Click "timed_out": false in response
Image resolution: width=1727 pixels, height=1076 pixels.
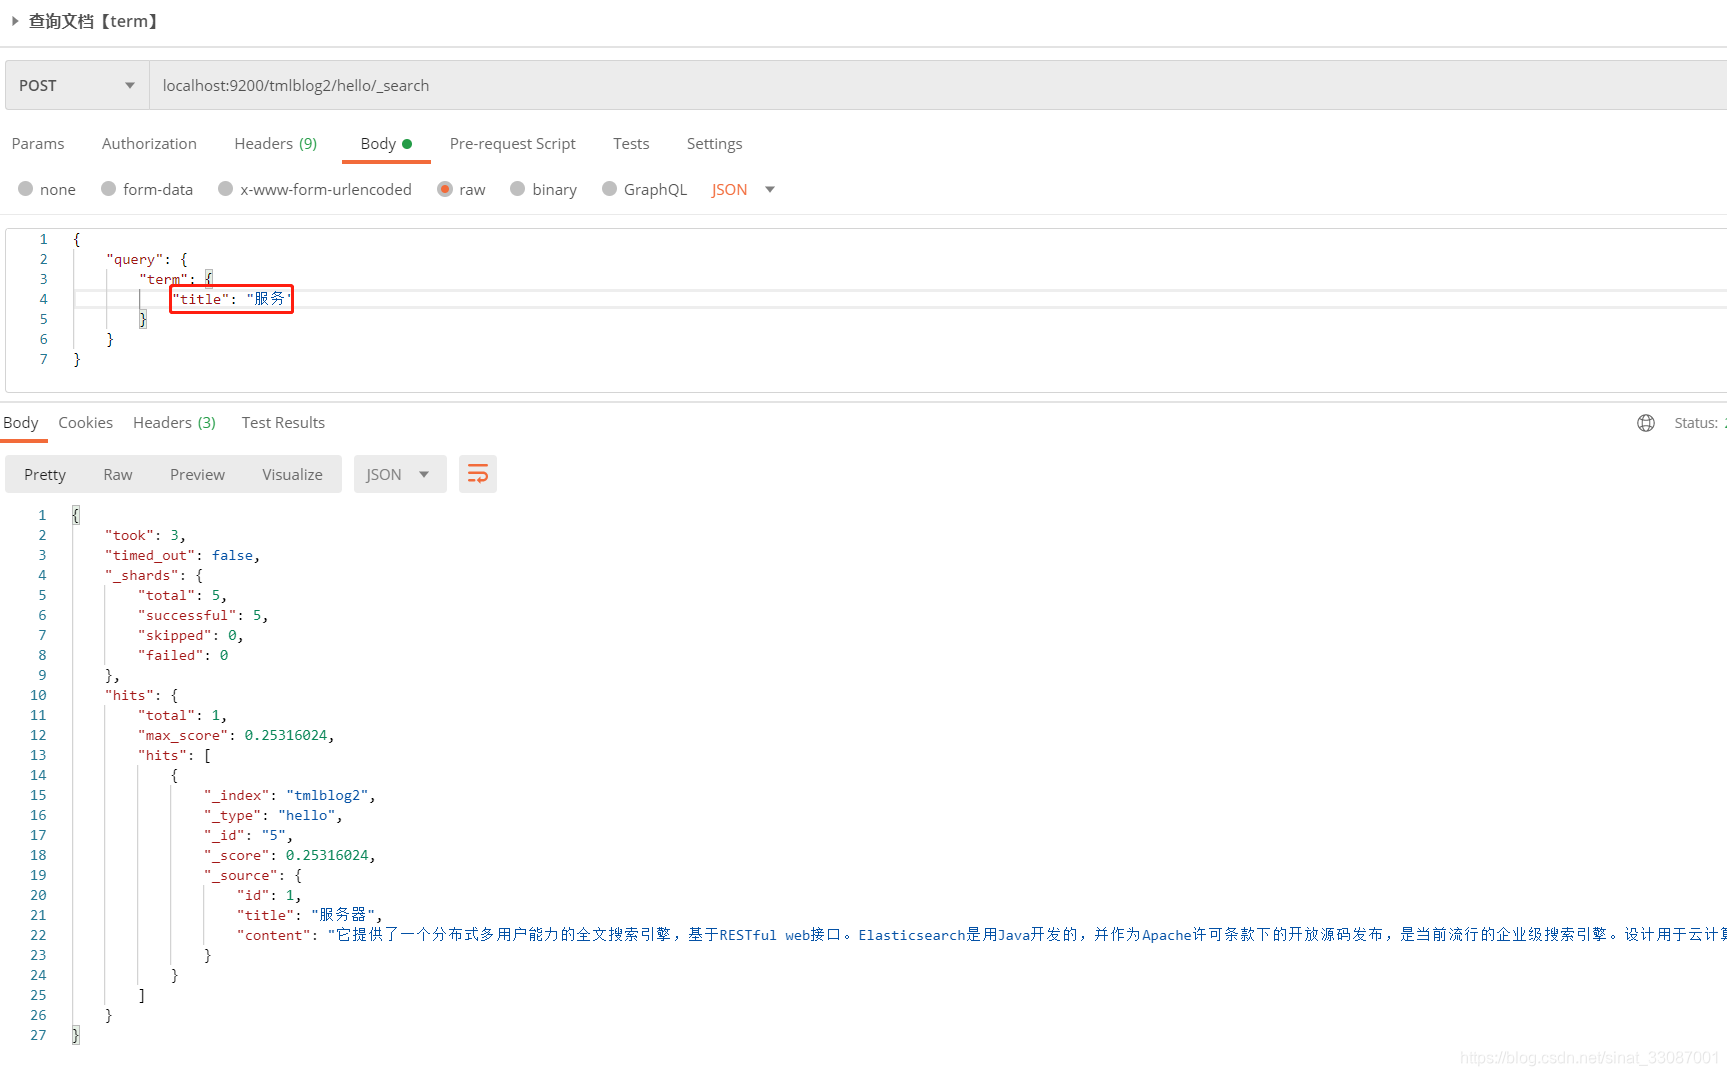pyautogui.click(x=182, y=555)
